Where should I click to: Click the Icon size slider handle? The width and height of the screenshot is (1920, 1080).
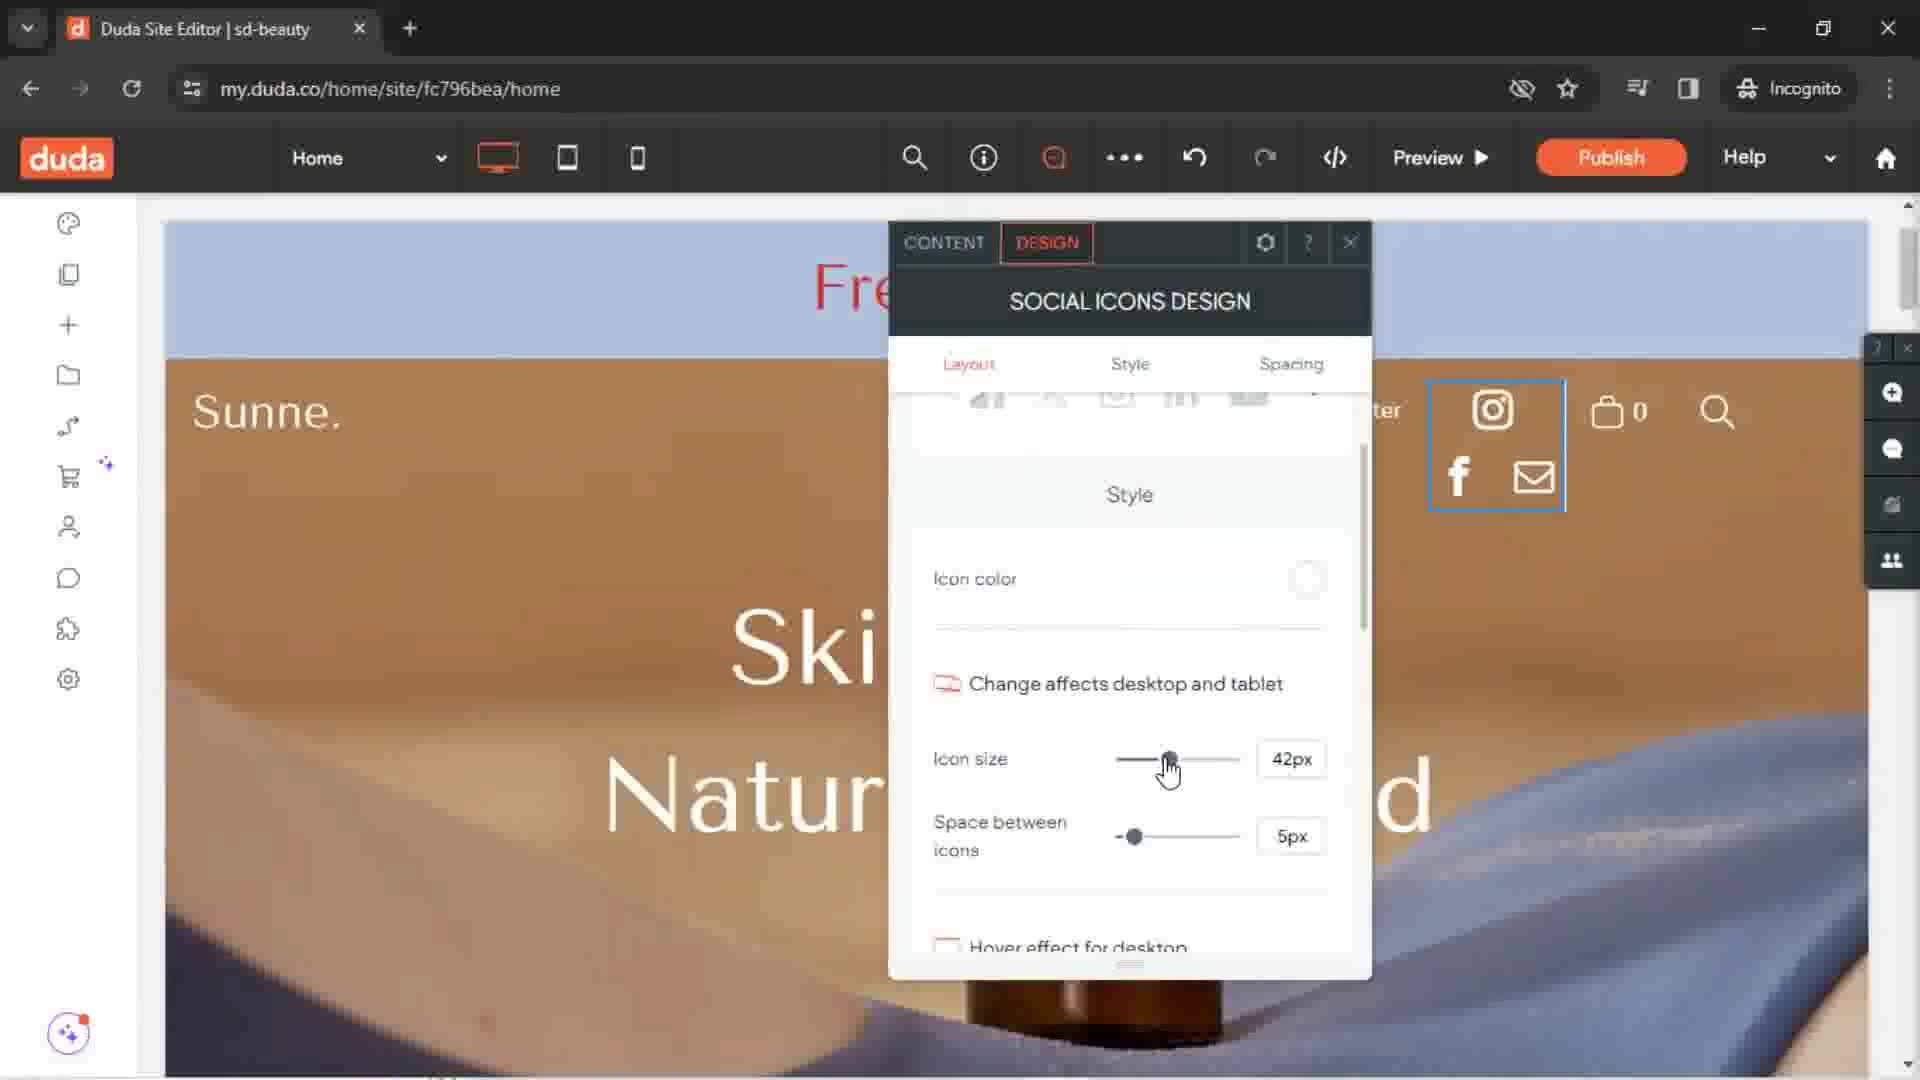(x=1169, y=759)
